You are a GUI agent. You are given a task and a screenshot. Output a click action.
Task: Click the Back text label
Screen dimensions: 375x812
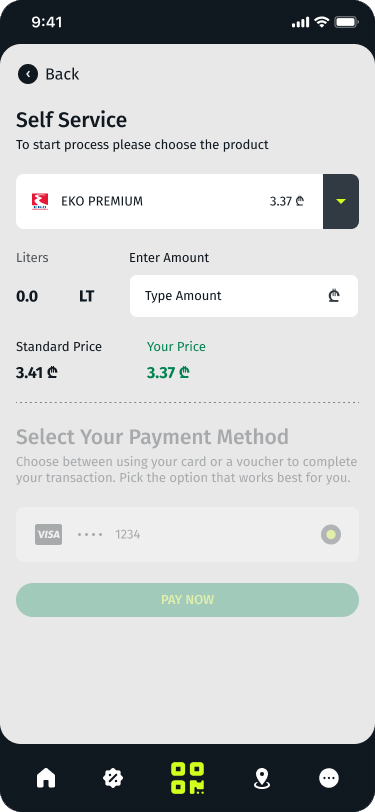62,74
